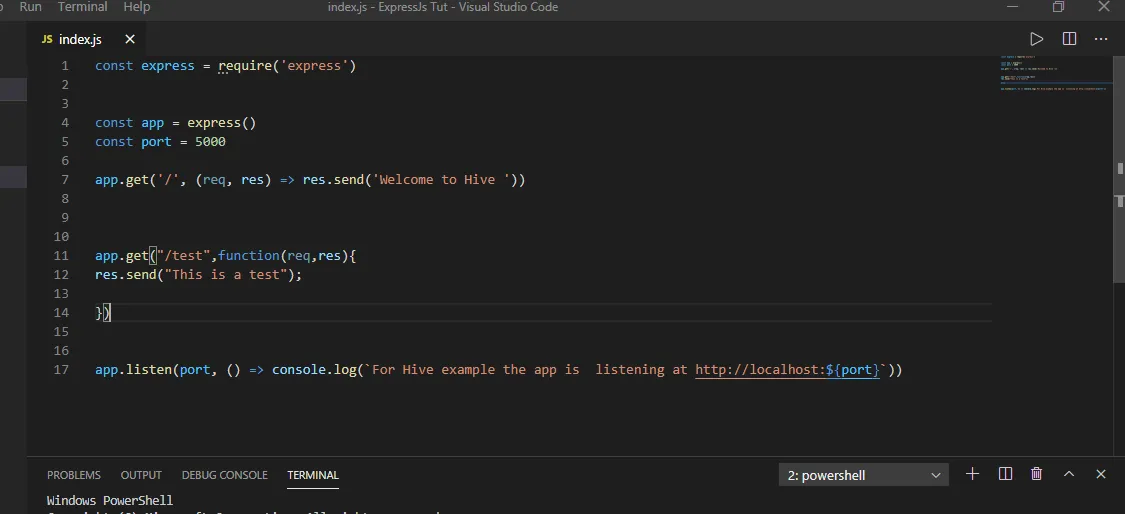This screenshot has width=1125, height=514.
Task: Click the 'Welcome to Hive ' string
Action: point(441,179)
